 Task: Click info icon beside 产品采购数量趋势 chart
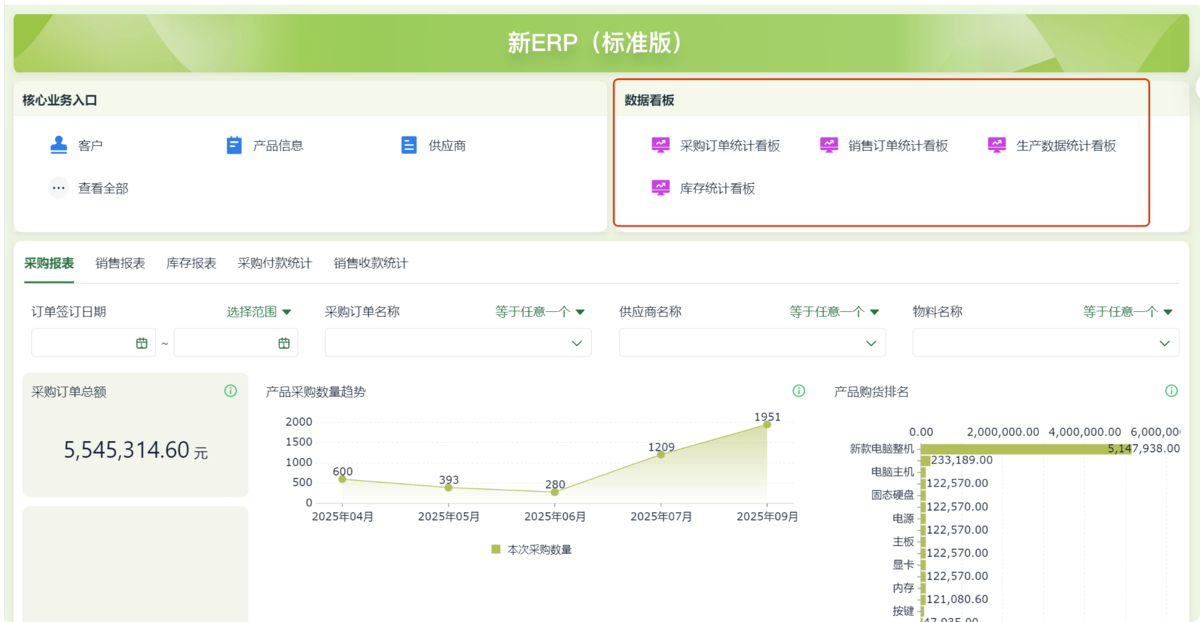coord(798,391)
